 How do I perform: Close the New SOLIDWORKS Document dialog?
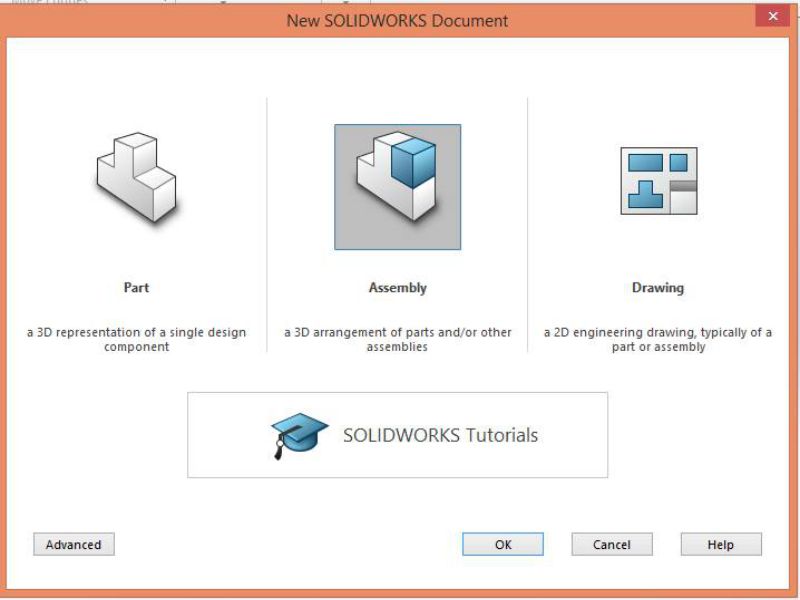tap(773, 16)
